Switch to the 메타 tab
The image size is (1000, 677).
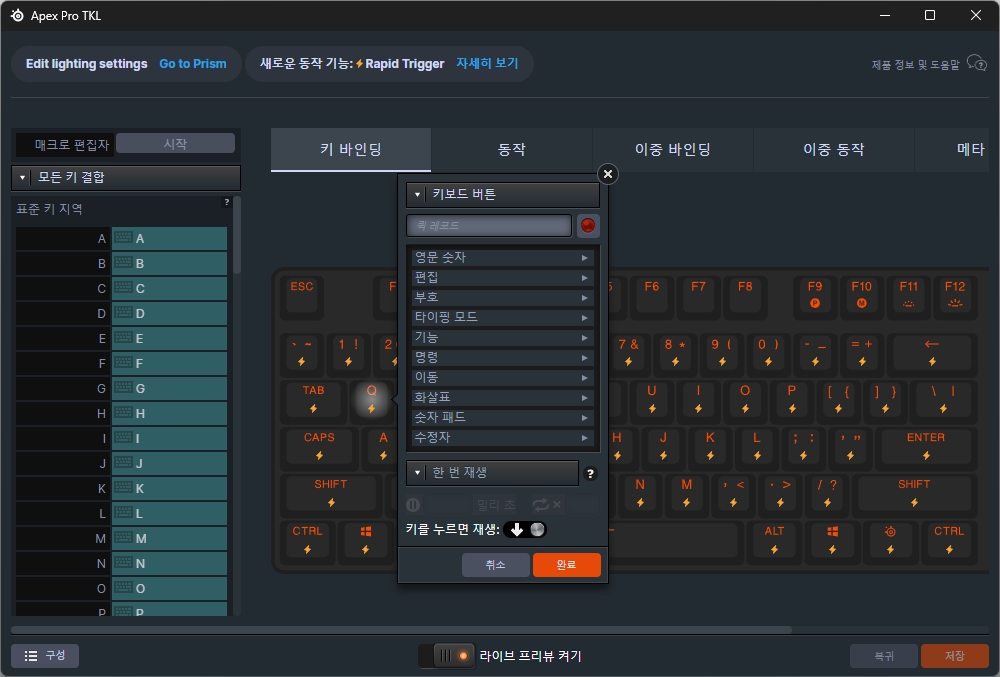(952, 149)
